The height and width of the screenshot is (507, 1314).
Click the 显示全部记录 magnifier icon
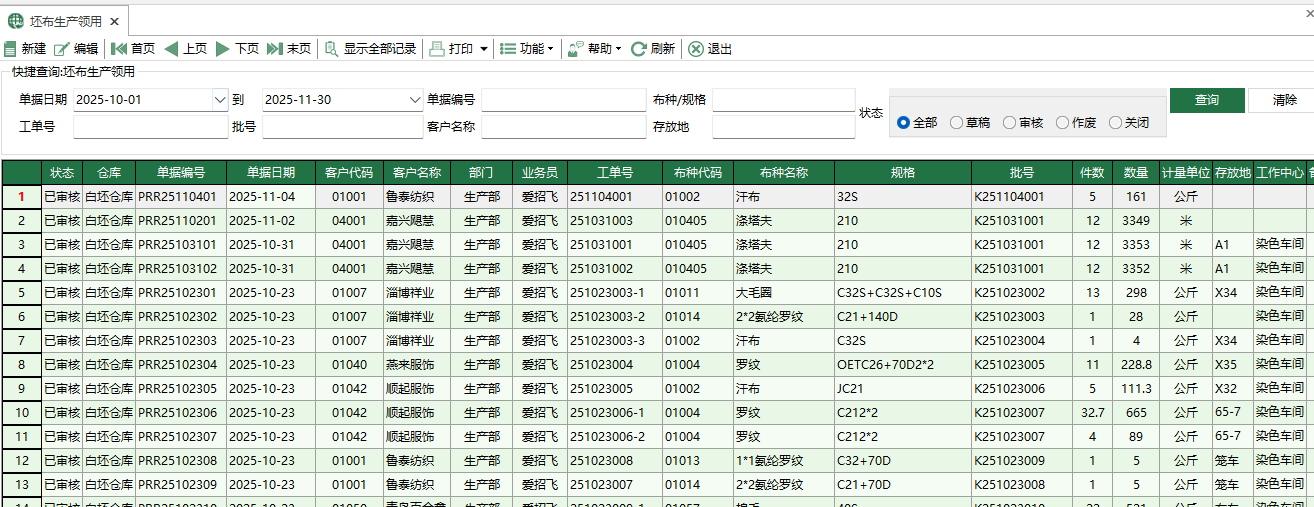tap(331, 49)
